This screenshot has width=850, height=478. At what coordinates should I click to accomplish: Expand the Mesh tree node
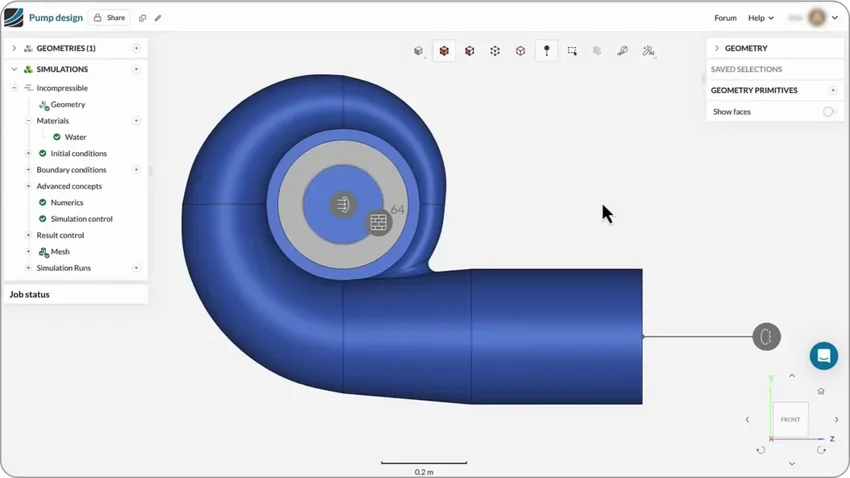click(28, 251)
